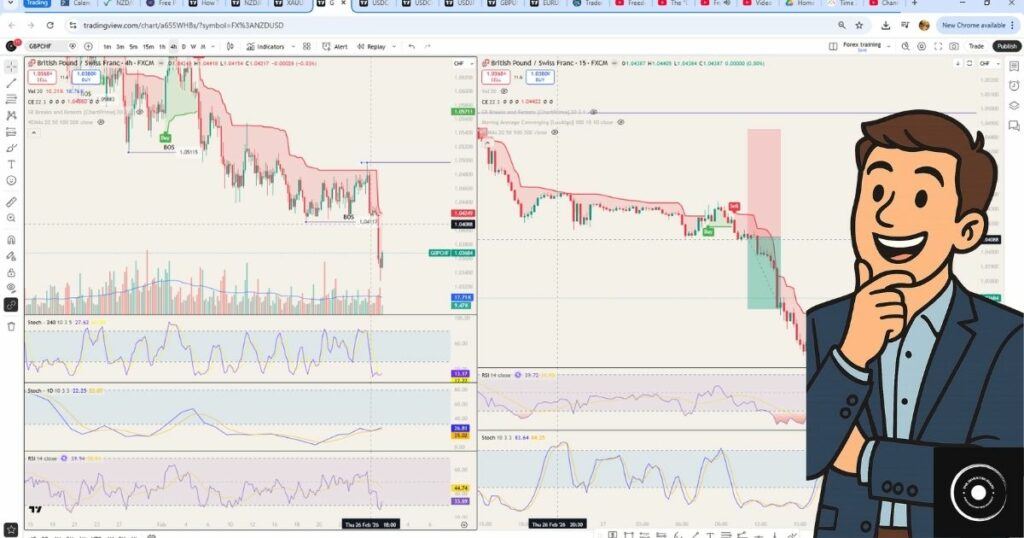Click the GBPCHF symbol search field
The image size is (1024, 538).
click(45, 46)
